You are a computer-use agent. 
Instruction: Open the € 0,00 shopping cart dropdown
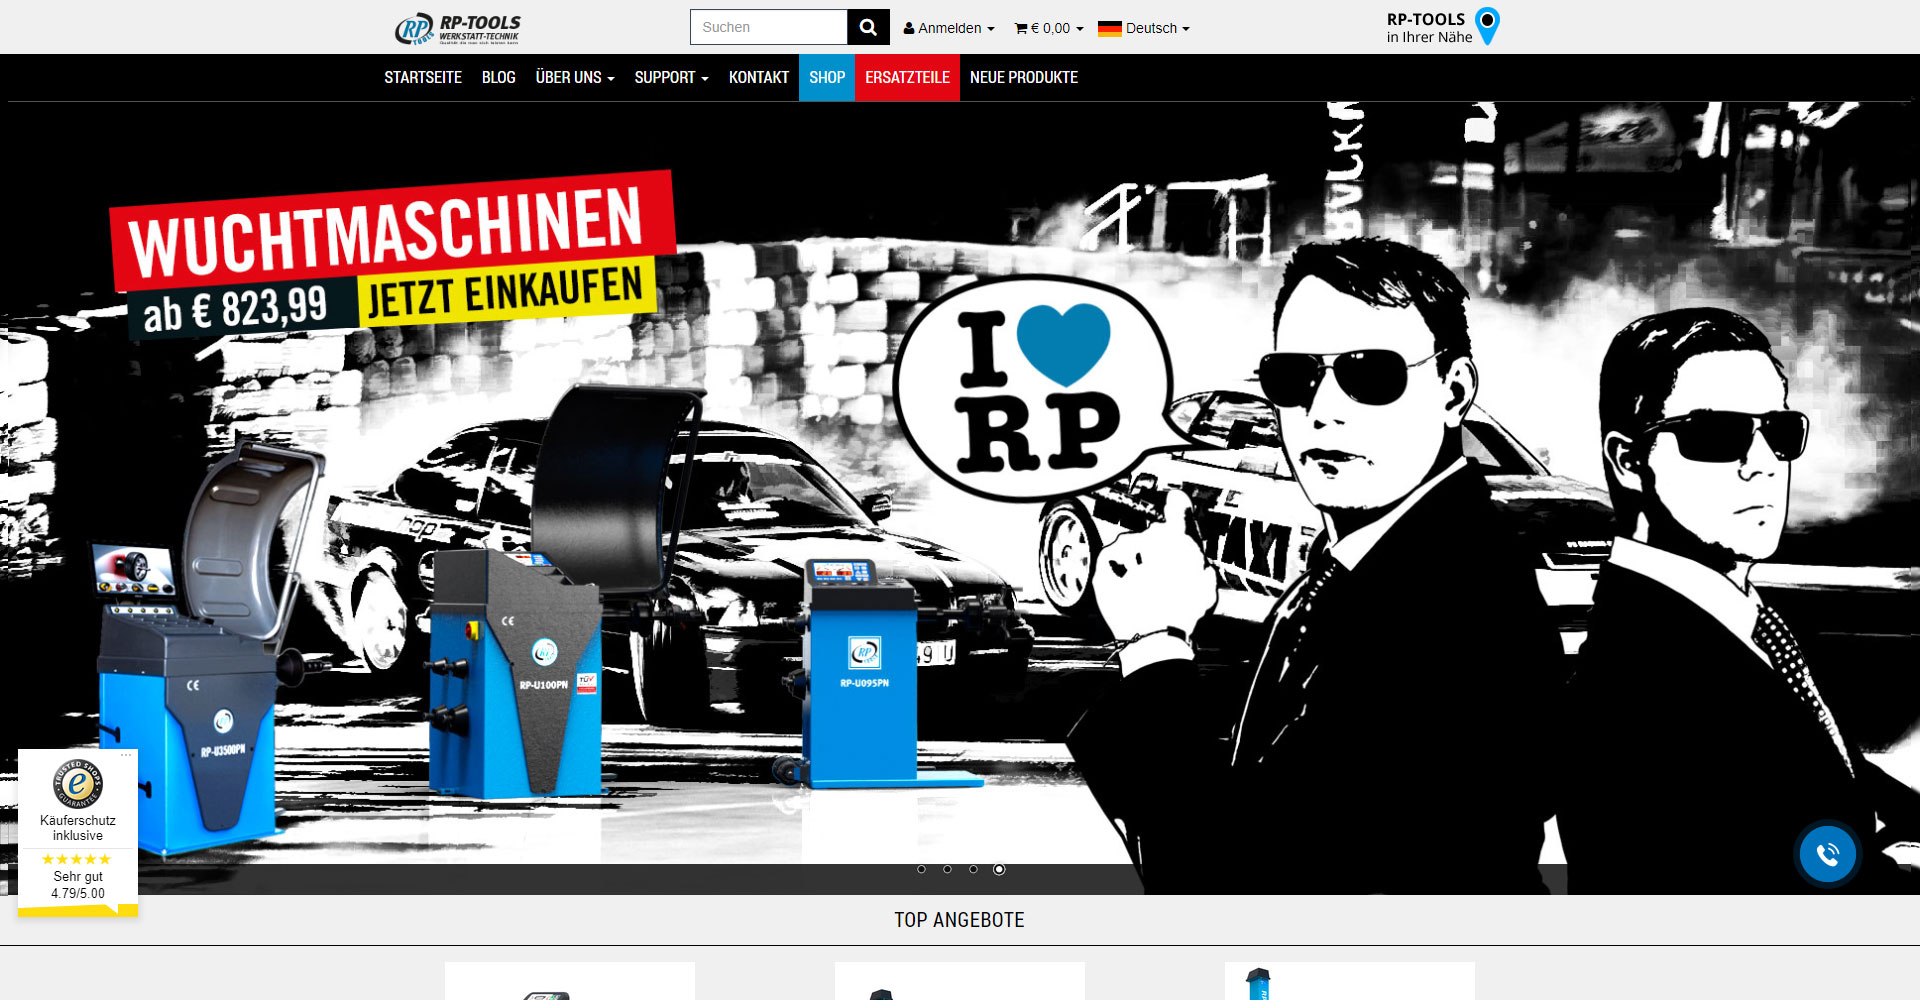[x=1049, y=28]
